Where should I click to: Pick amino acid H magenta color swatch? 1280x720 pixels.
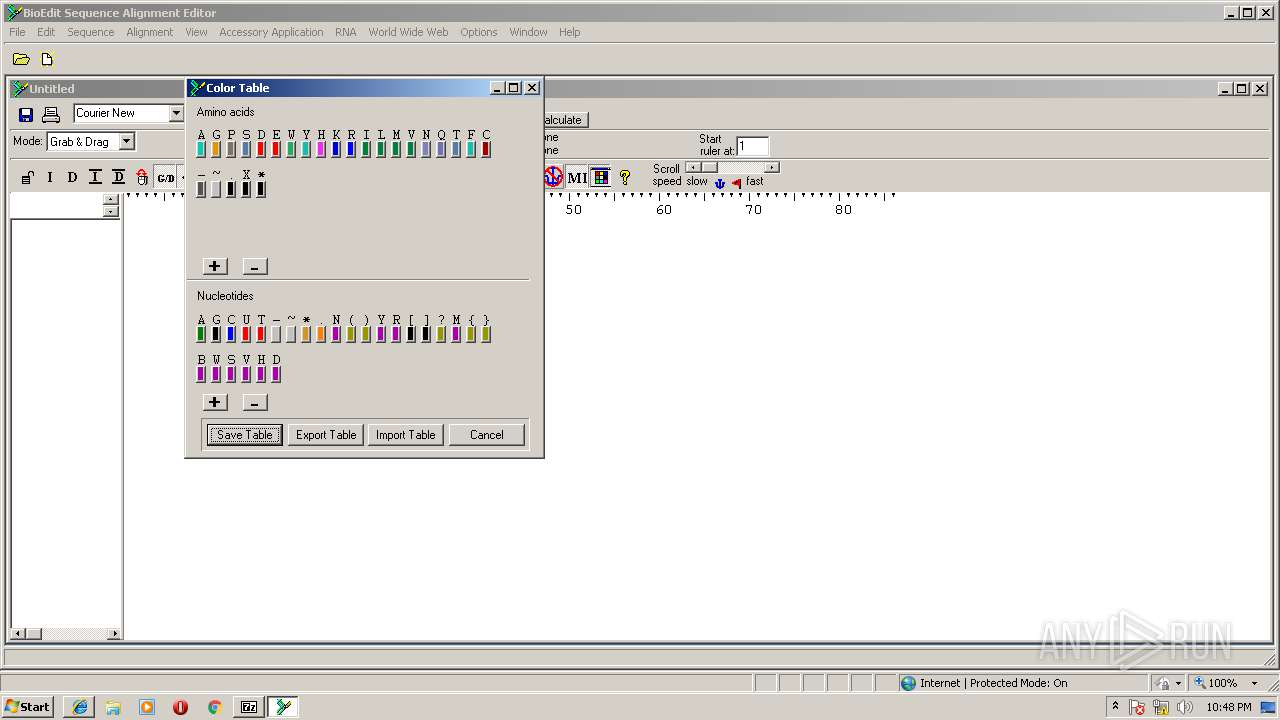(321, 149)
